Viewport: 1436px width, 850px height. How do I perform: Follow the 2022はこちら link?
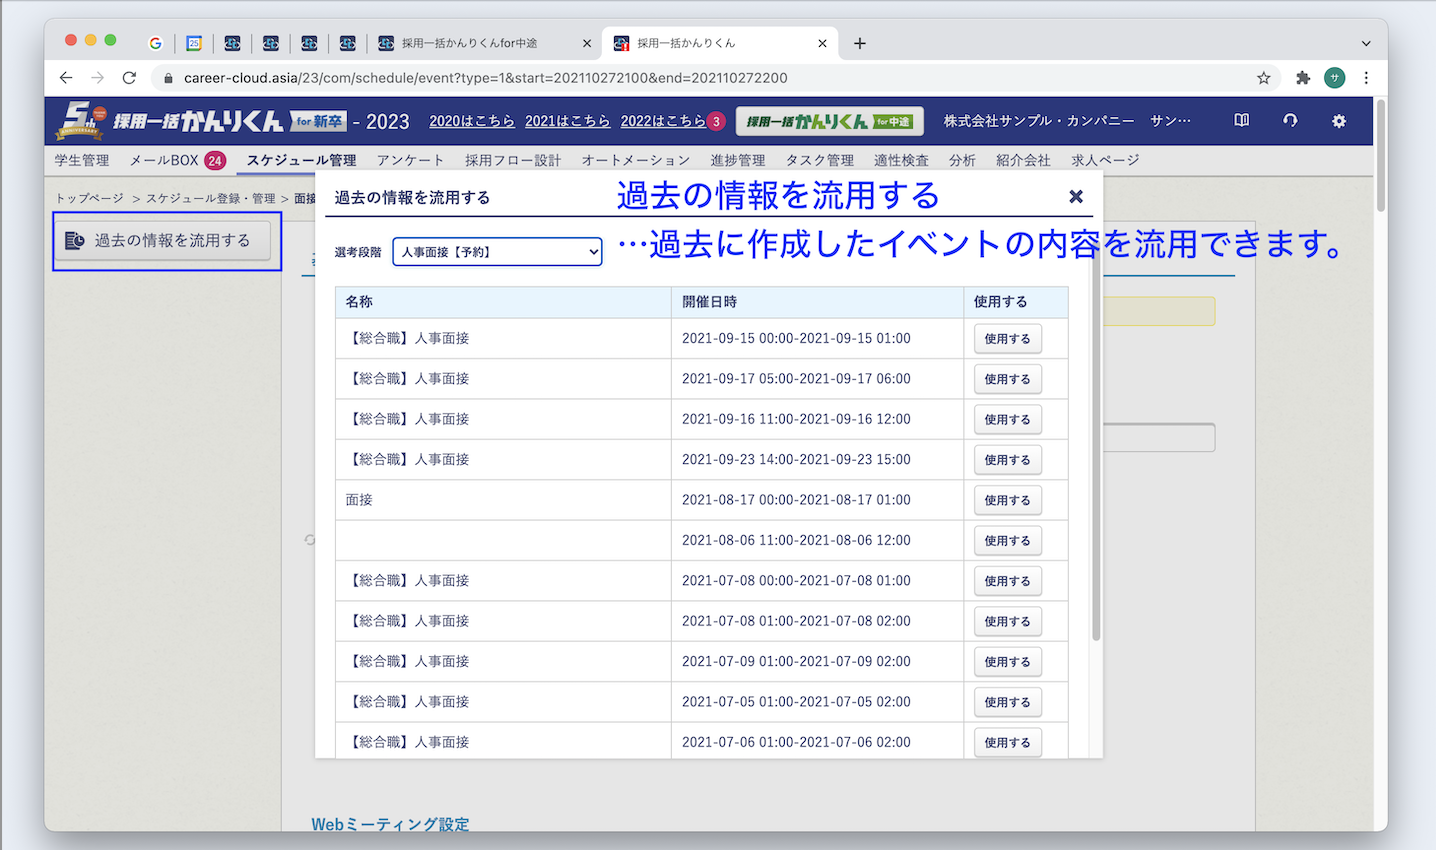point(663,121)
